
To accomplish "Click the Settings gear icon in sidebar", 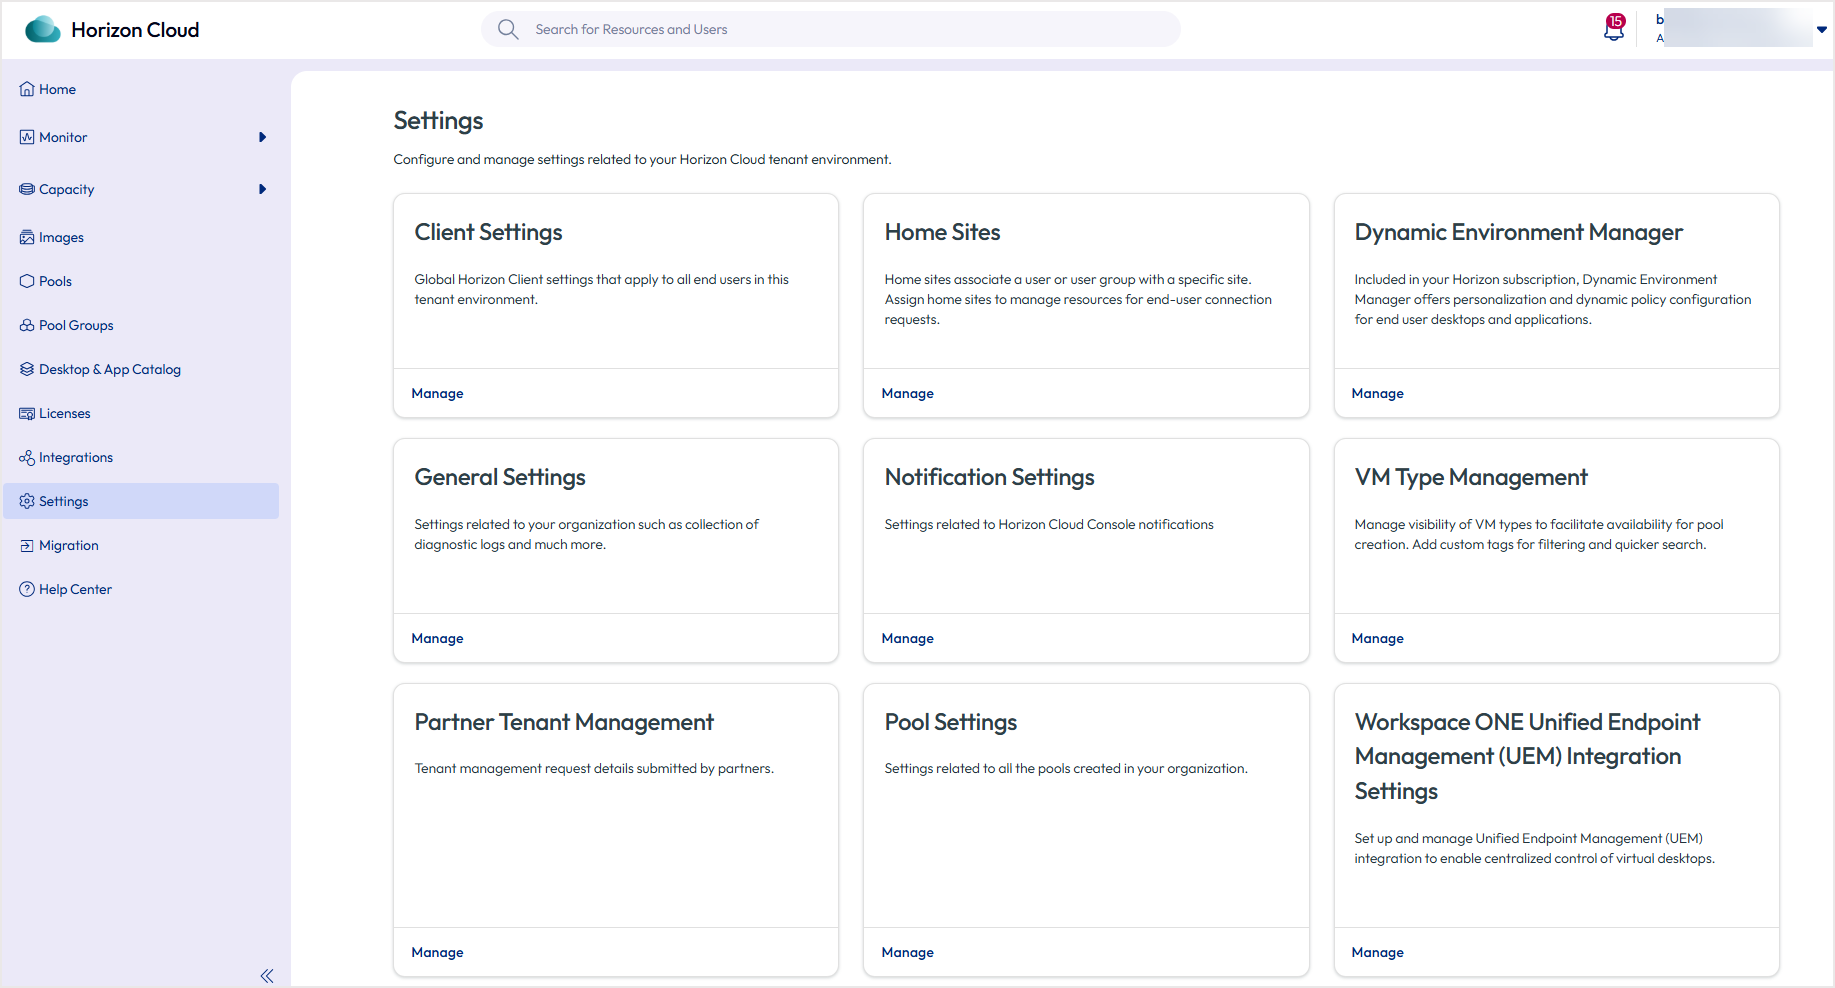I will point(27,501).
